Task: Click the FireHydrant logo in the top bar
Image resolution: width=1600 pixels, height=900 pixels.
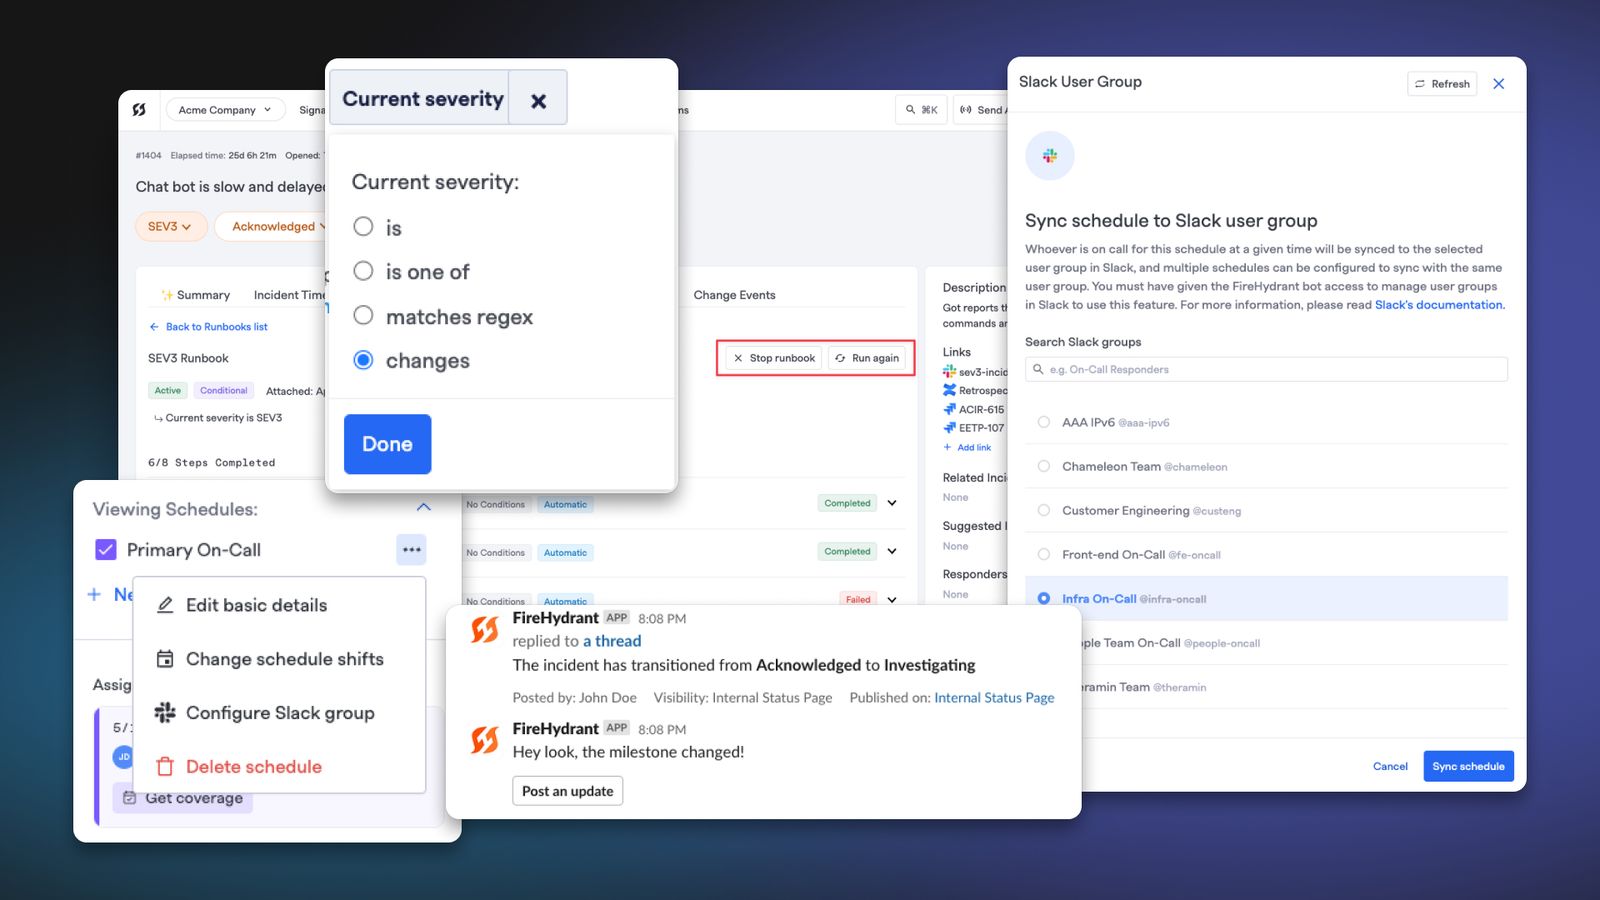Action: pyautogui.click(x=139, y=110)
